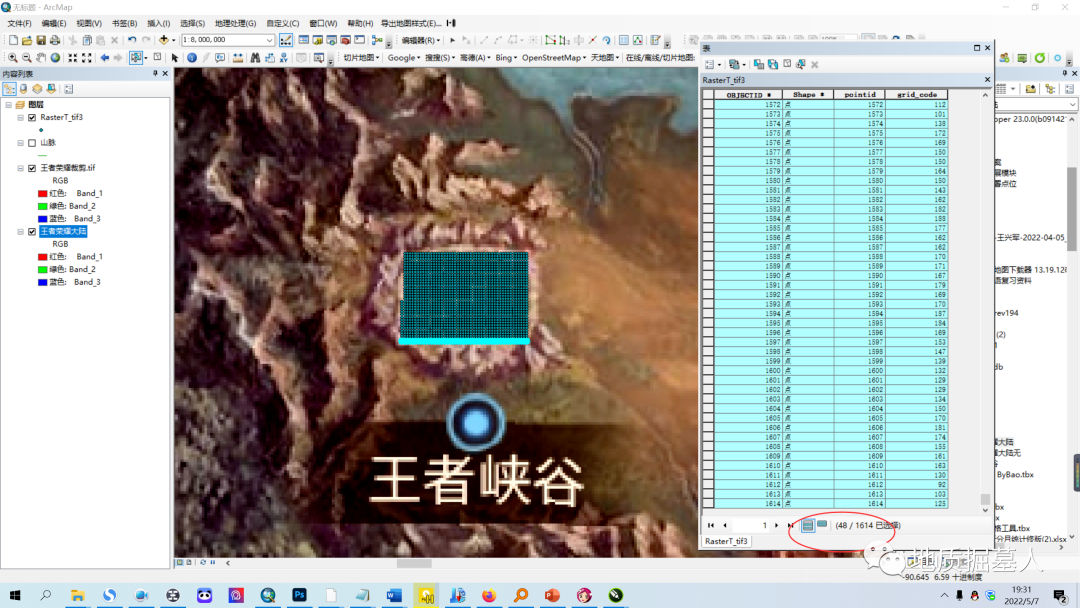Open the 天地图 dropdown
Image resolution: width=1080 pixels, height=608 pixels.
click(605, 58)
